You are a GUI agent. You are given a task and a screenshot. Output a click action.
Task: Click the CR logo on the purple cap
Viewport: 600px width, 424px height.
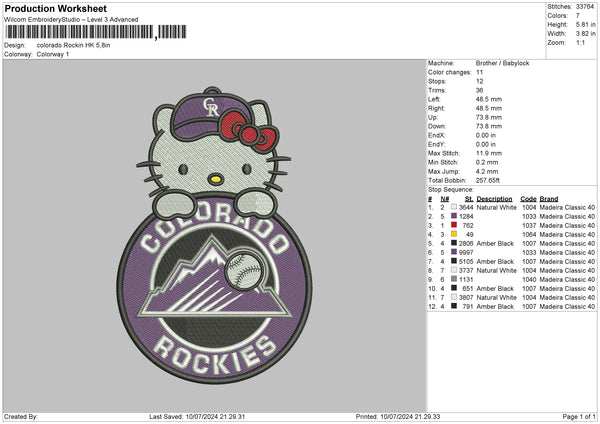pyautogui.click(x=211, y=107)
